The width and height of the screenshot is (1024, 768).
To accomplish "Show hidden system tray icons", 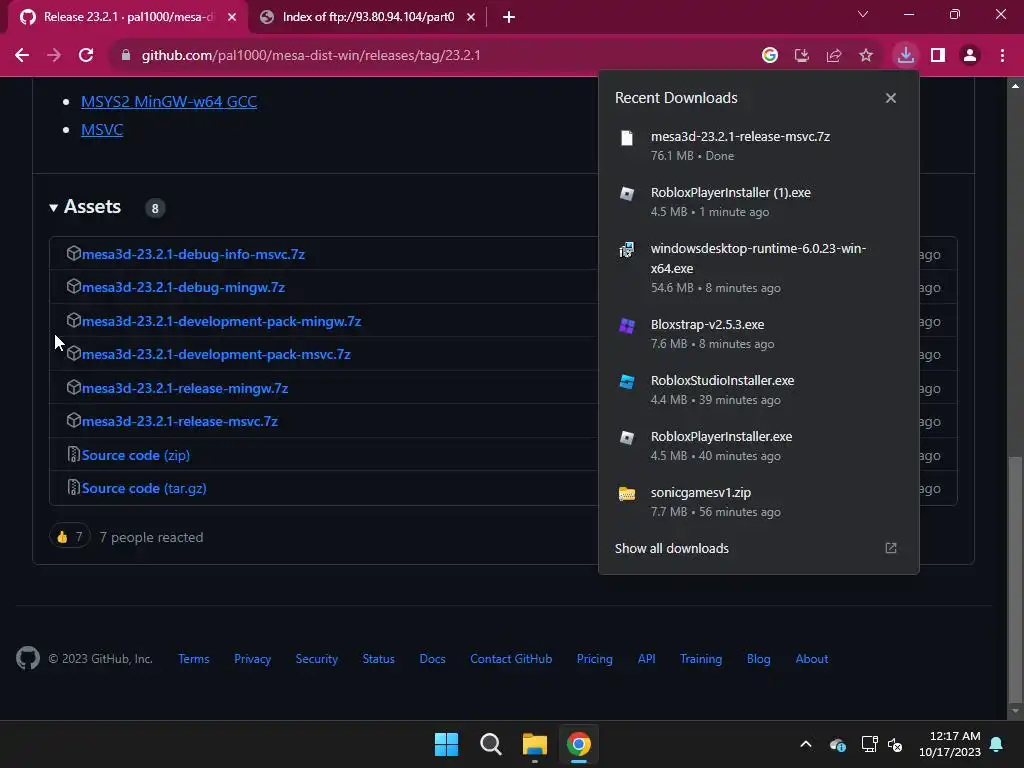I will (806, 744).
